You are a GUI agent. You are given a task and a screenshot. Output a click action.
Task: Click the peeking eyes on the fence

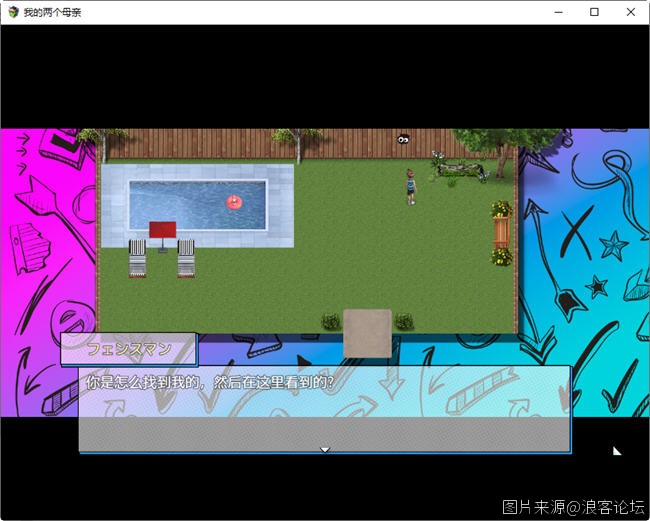point(403,140)
